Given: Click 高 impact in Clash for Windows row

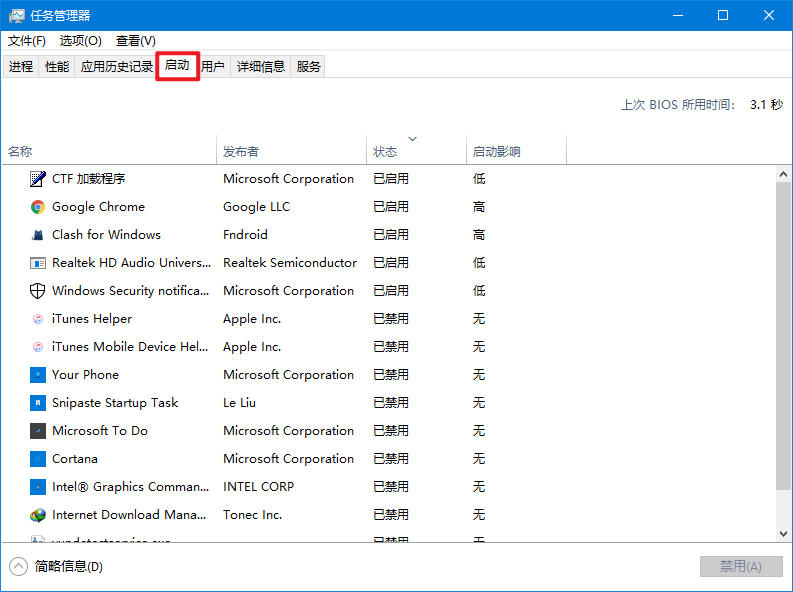Looking at the screenshot, I should (479, 235).
